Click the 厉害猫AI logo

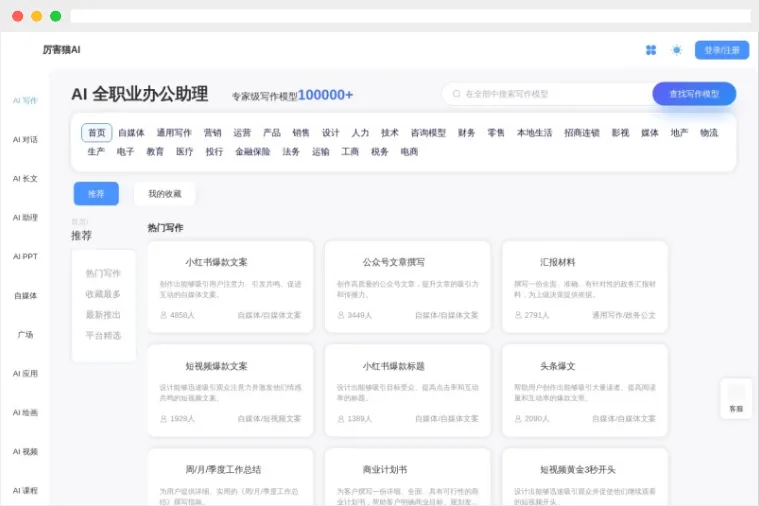coord(61,50)
